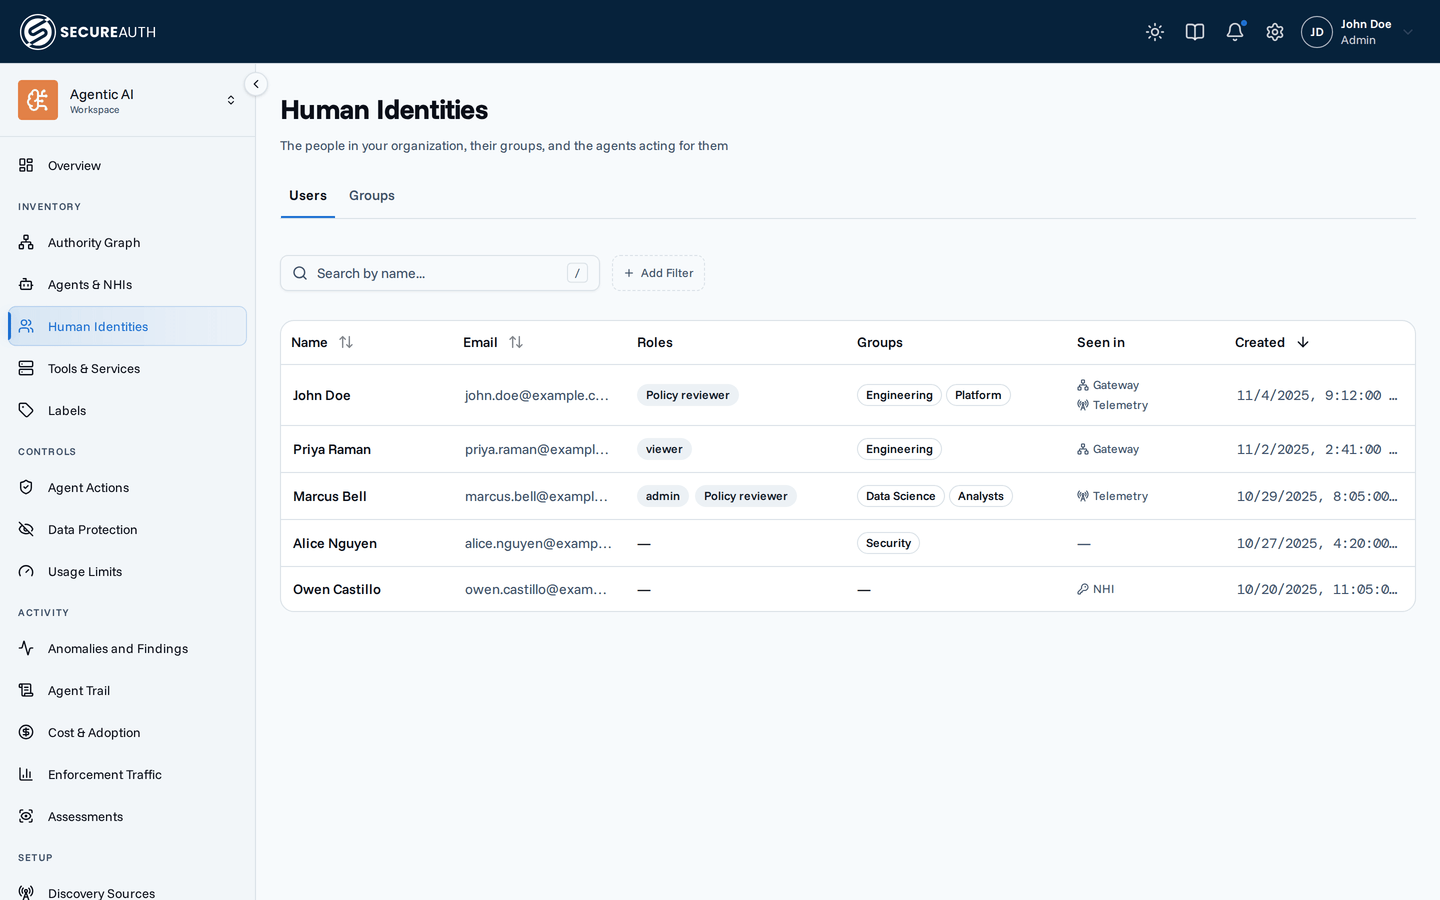Switch to the Users tab
This screenshot has width=1440, height=900.
[308, 196]
